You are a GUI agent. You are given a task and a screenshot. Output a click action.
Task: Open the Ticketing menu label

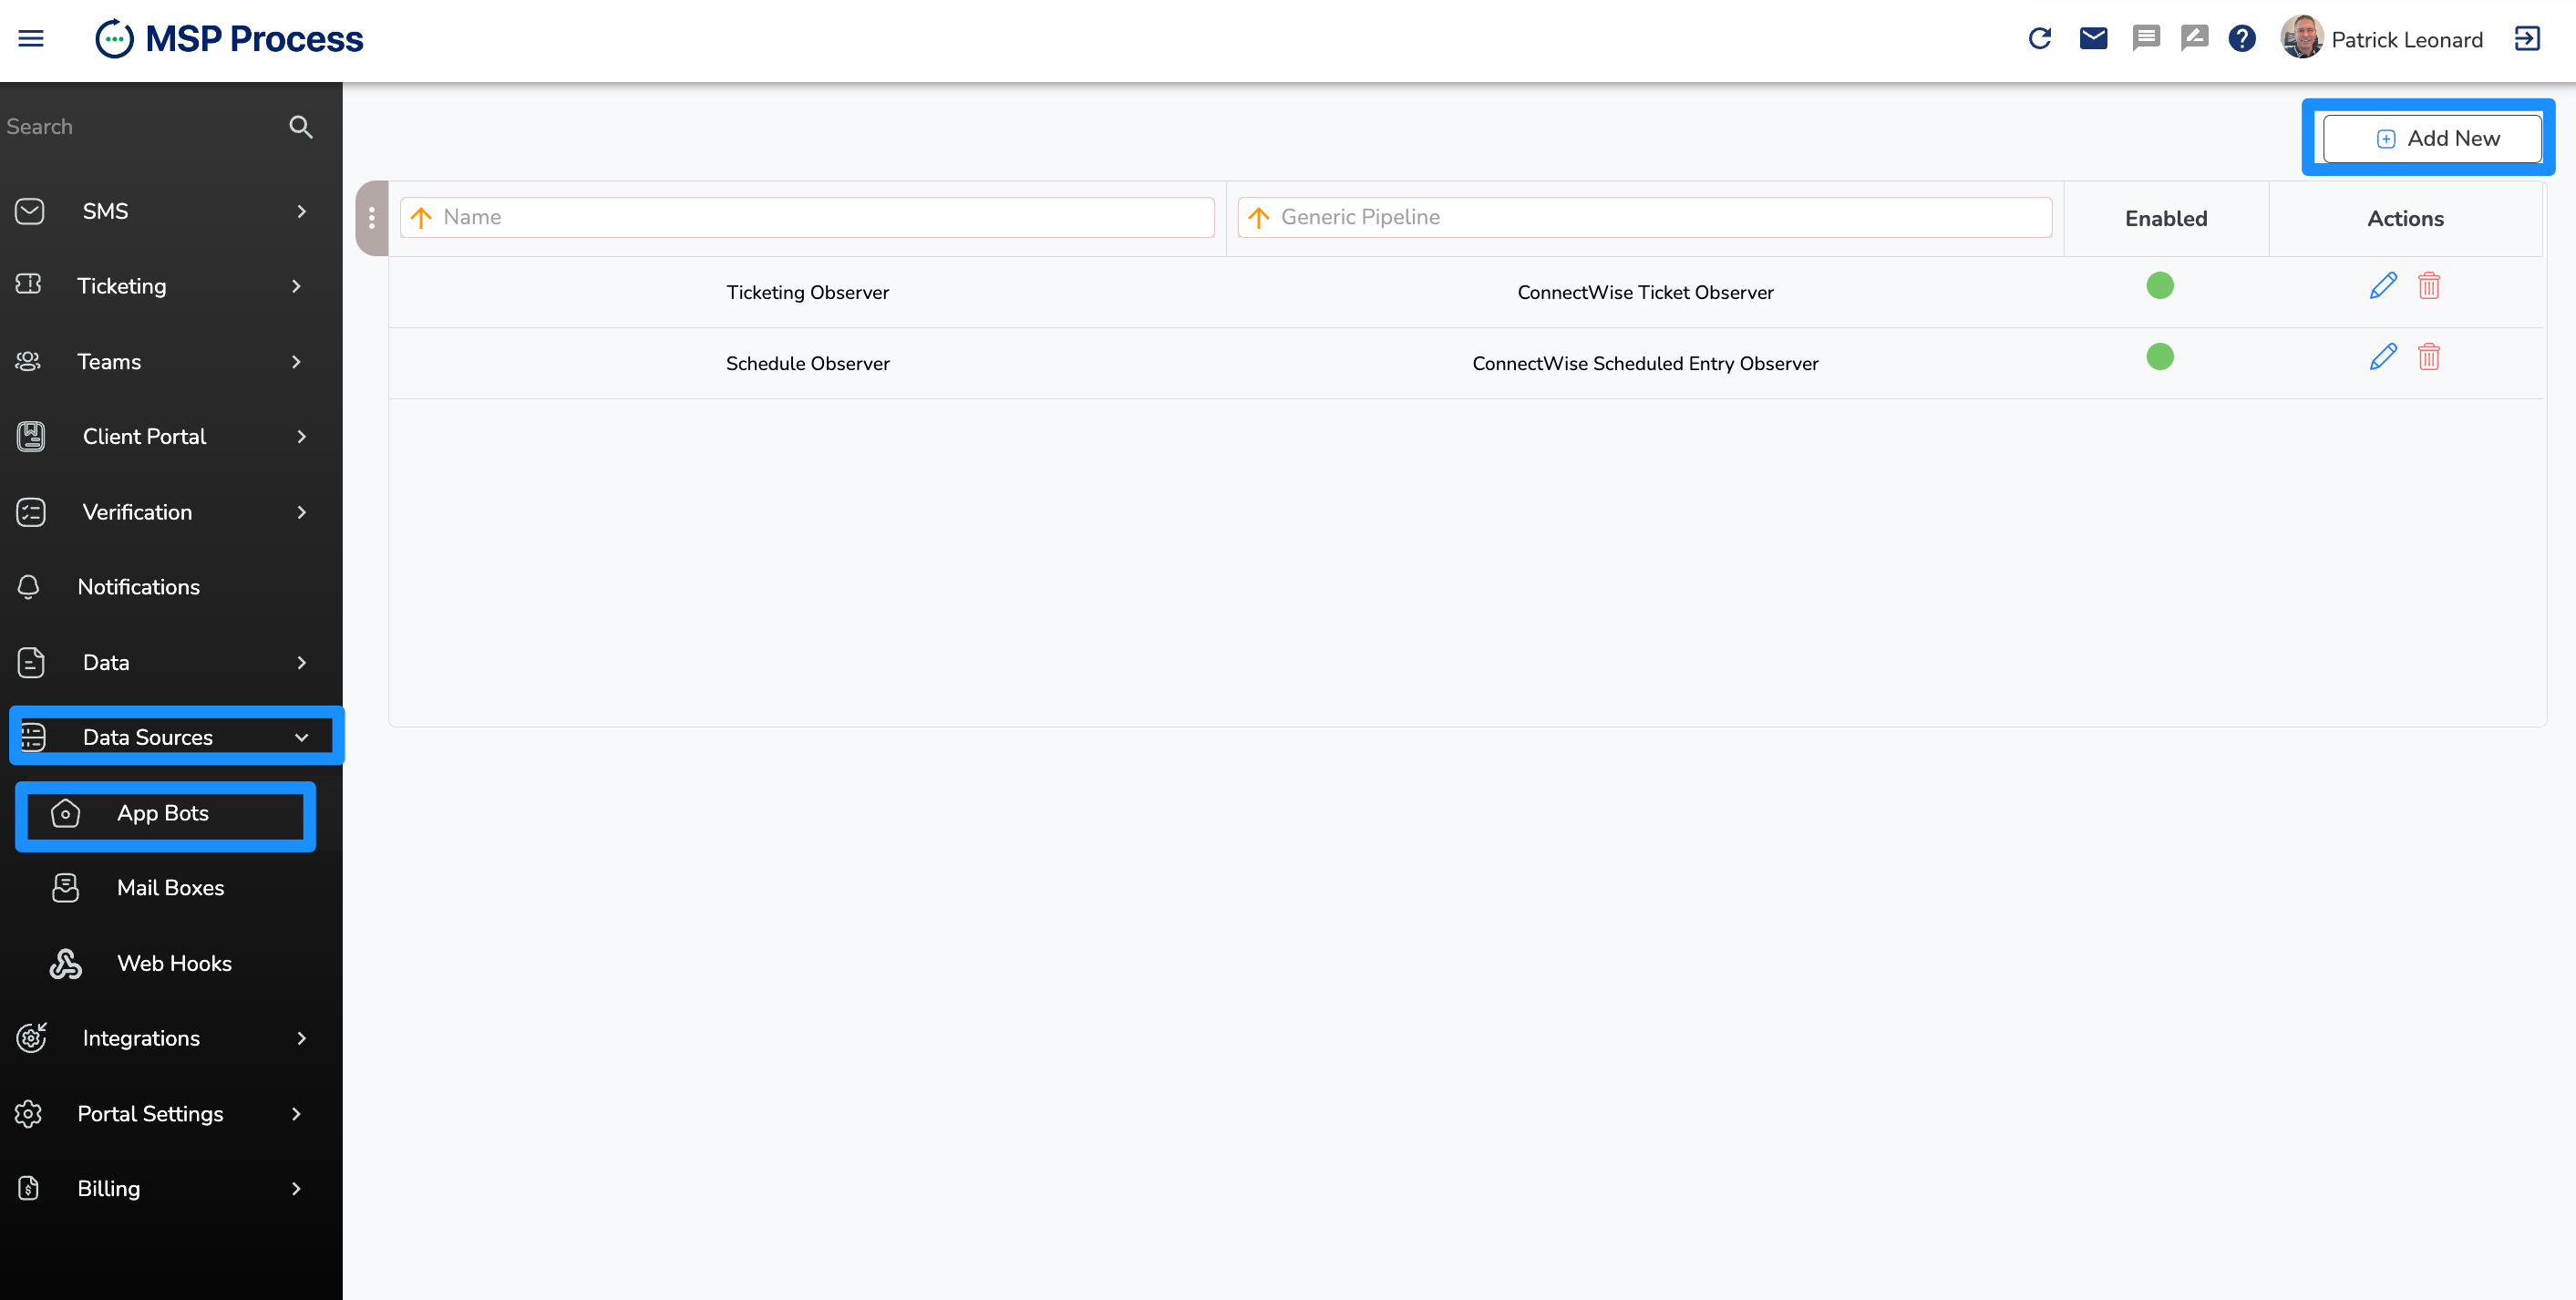click(121, 286)
